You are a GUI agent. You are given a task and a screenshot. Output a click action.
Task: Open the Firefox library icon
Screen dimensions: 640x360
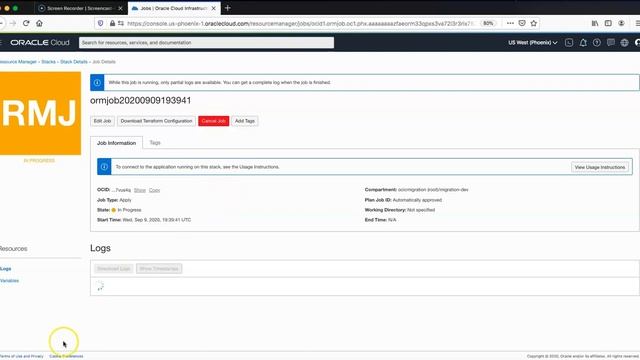595,23
